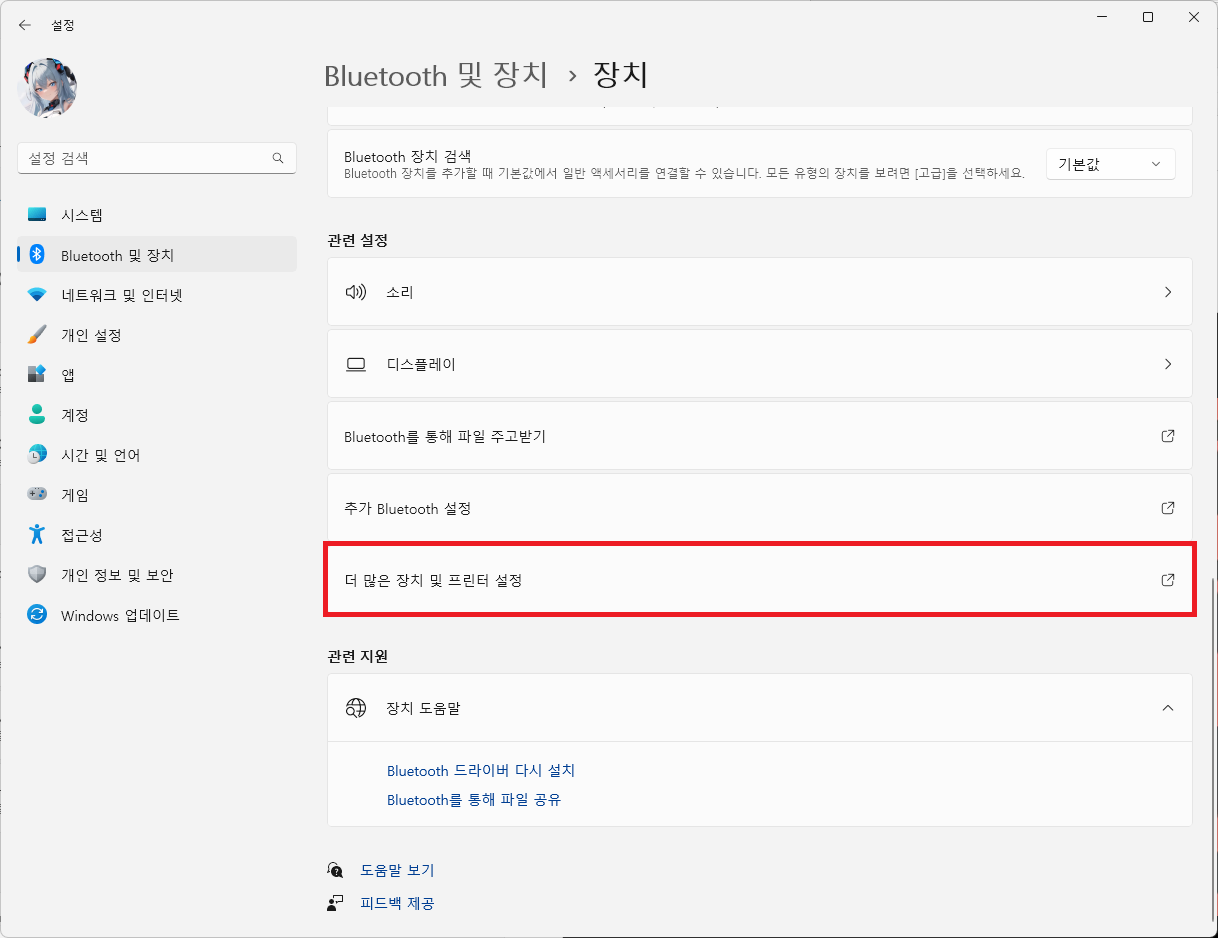Open the 기본값 dropdown for Bluetooth search
The height and width of the screenshot is (938, 1218).
[1110, 164]
